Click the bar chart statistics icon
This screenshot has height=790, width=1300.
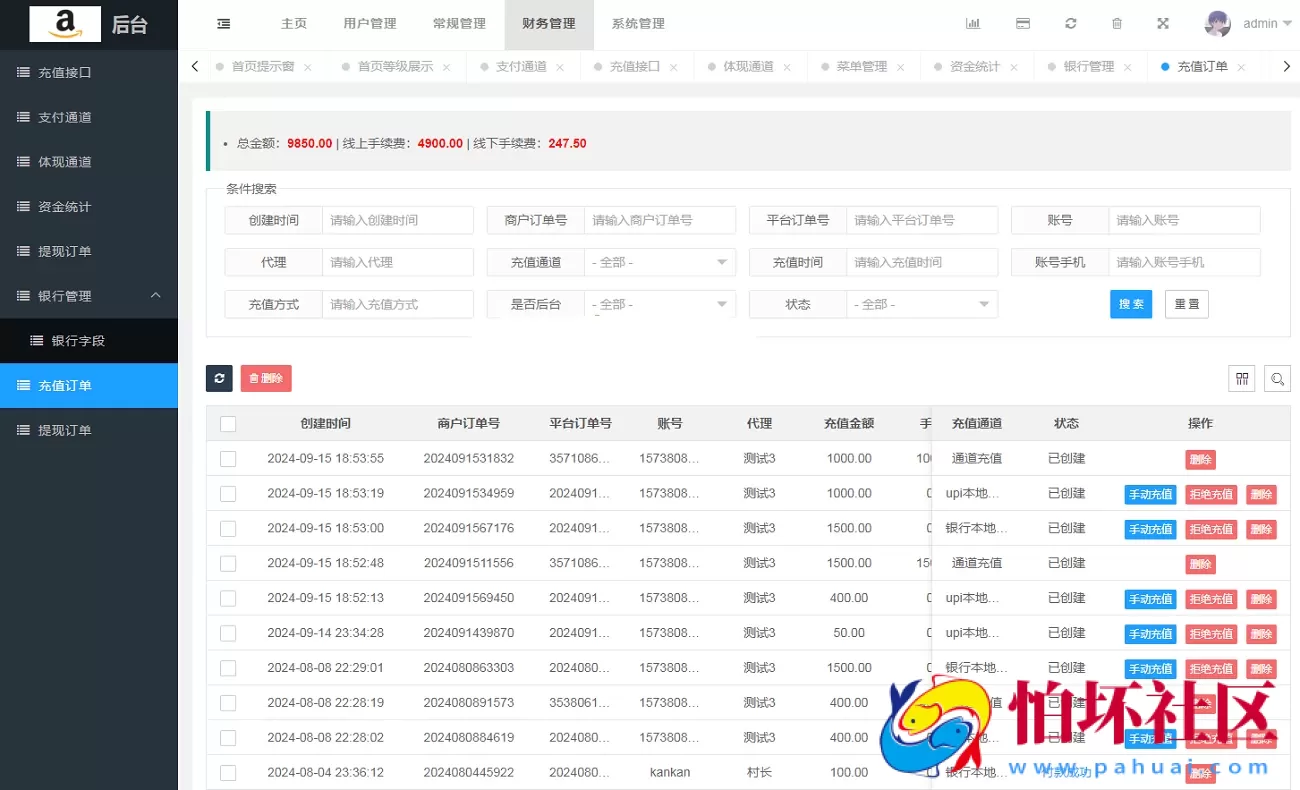point(973,22)
